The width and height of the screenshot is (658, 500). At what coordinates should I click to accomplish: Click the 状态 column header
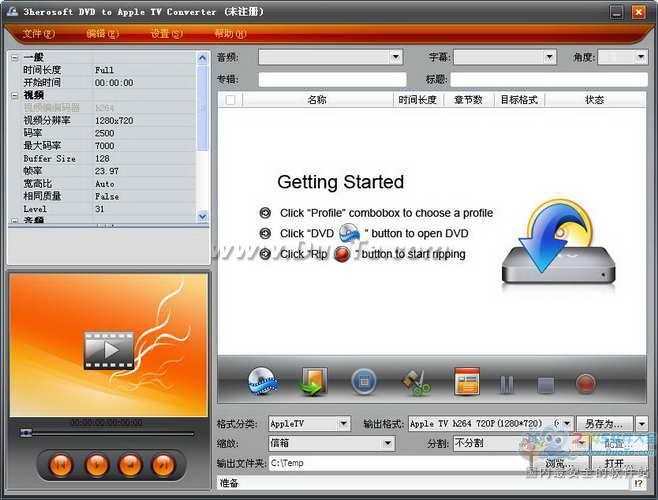coord(595,100)
